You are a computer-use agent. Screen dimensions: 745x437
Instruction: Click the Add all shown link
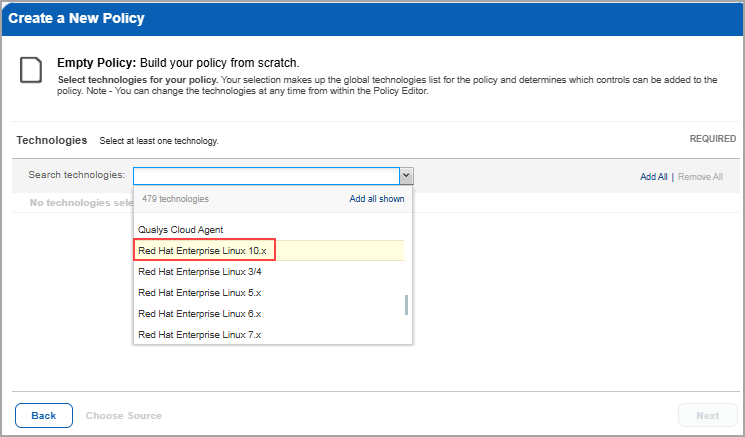pyautogui.click(x=377, y=199)
